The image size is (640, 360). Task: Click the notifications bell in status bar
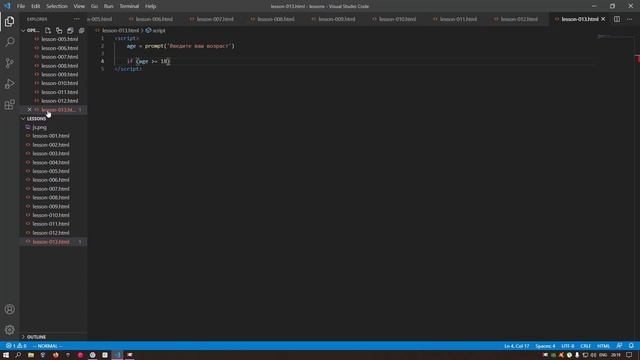(x=631, y=346)
